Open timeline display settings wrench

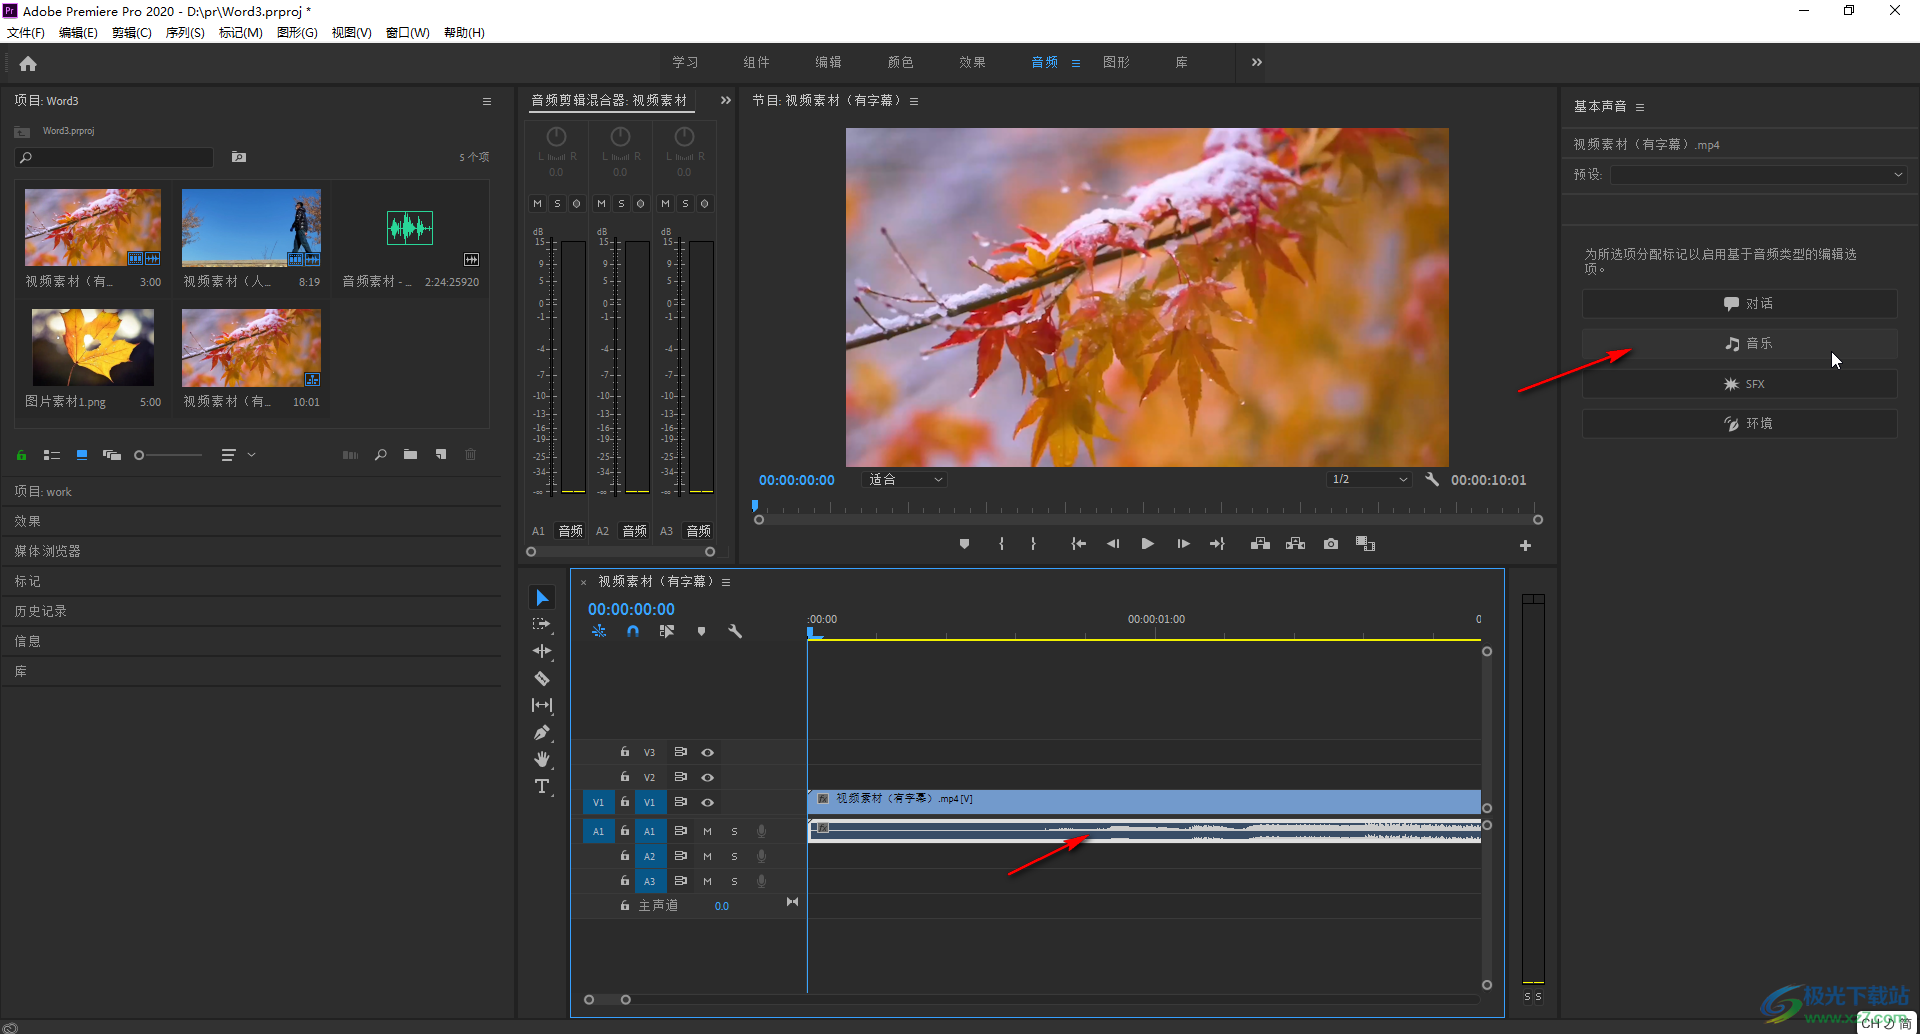point(735,631)
